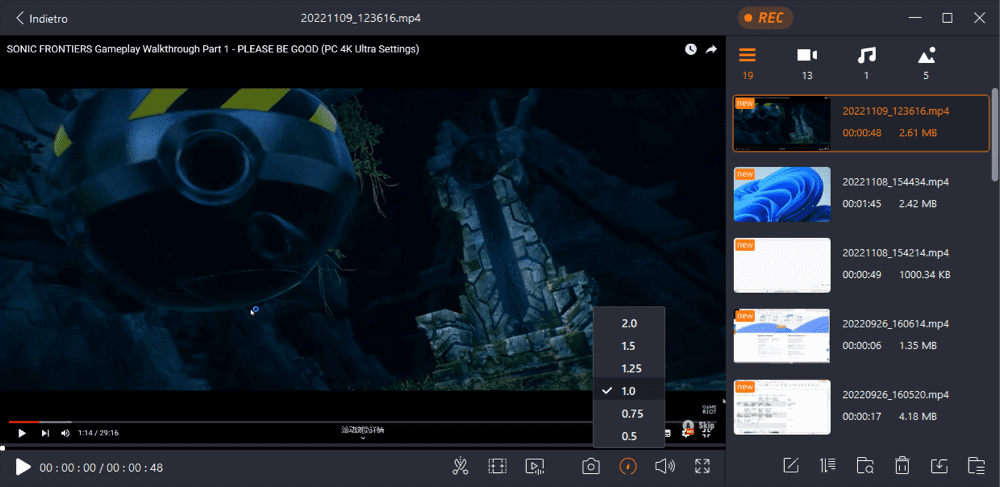Switch to the video files tab
The width and height of the screenshot is (1000, 487).
807,63
